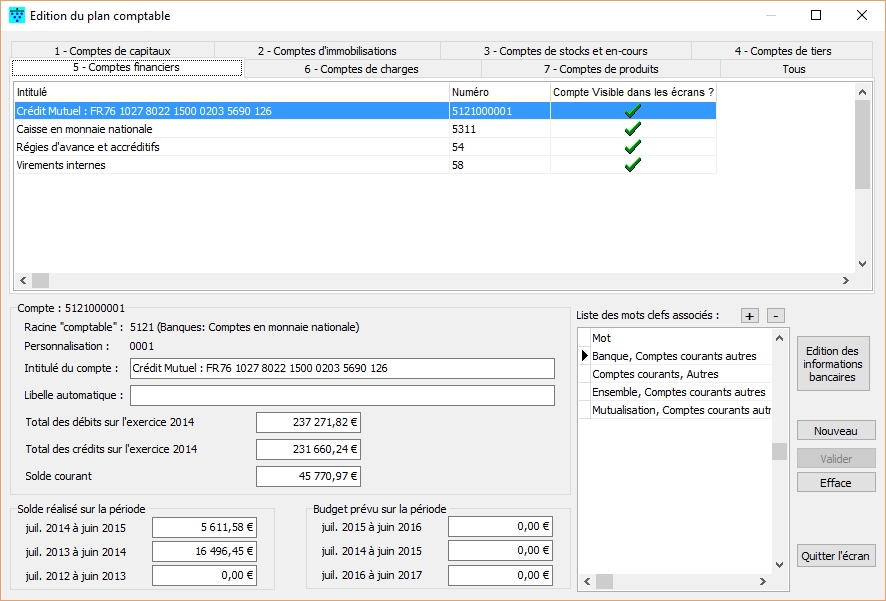Image resolution: width=886 pixels, height=601 pixels.
Task: Click scroll up arrow of the accounts list
Action: pos(863,91)
